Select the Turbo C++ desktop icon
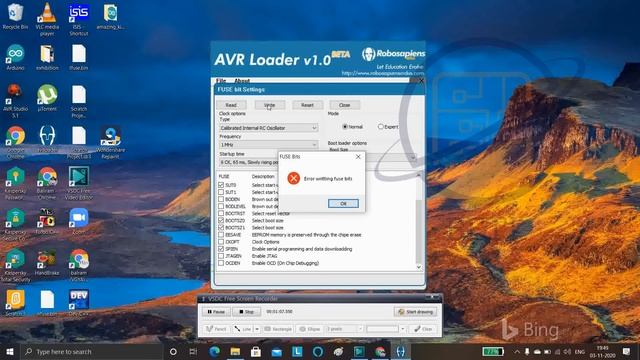The image size is (640, 360). 47,221
